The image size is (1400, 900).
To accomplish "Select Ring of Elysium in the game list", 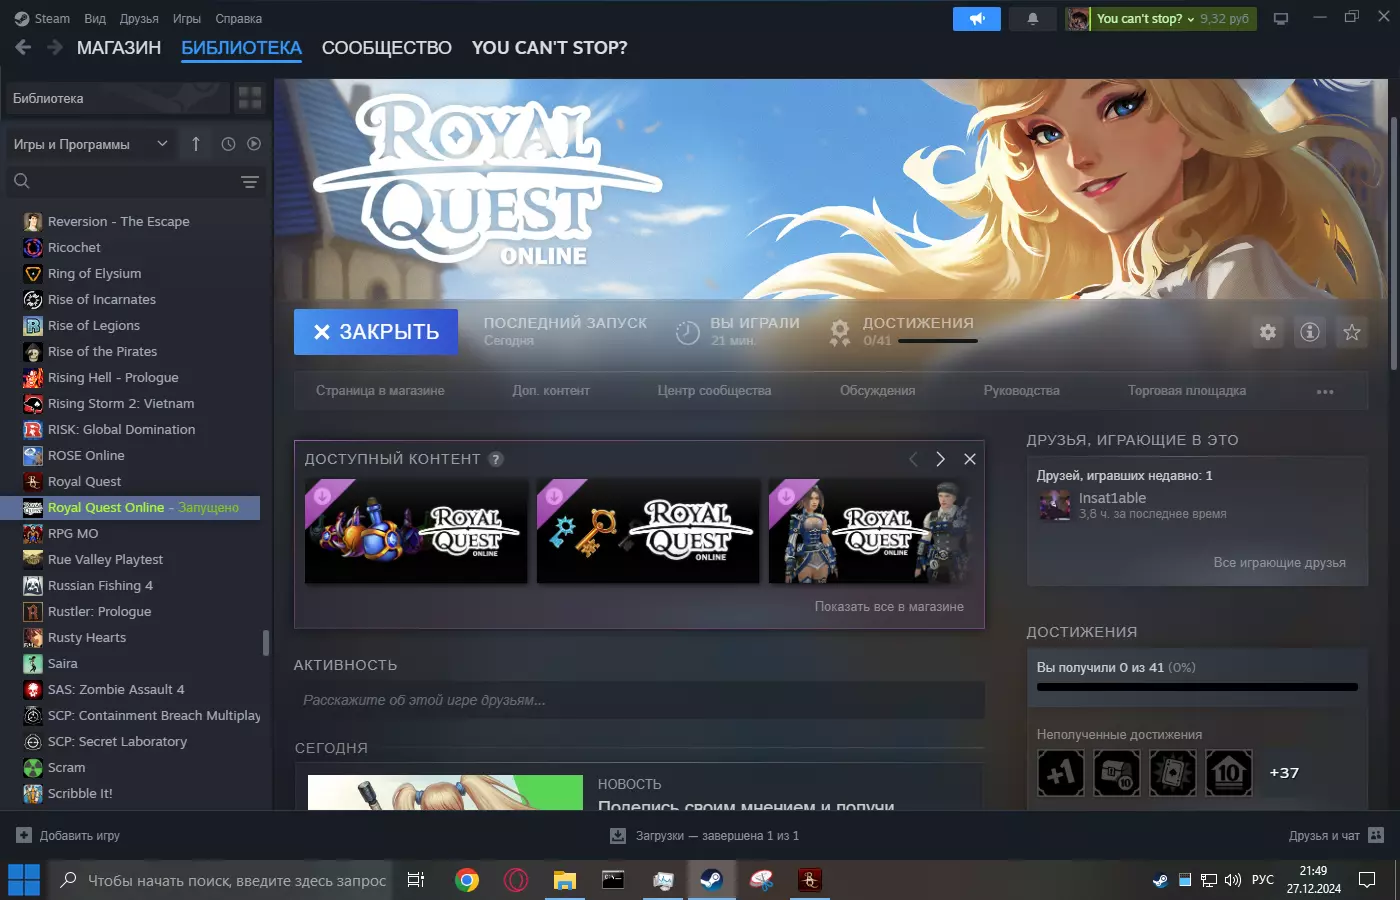I will coord(140,273).
